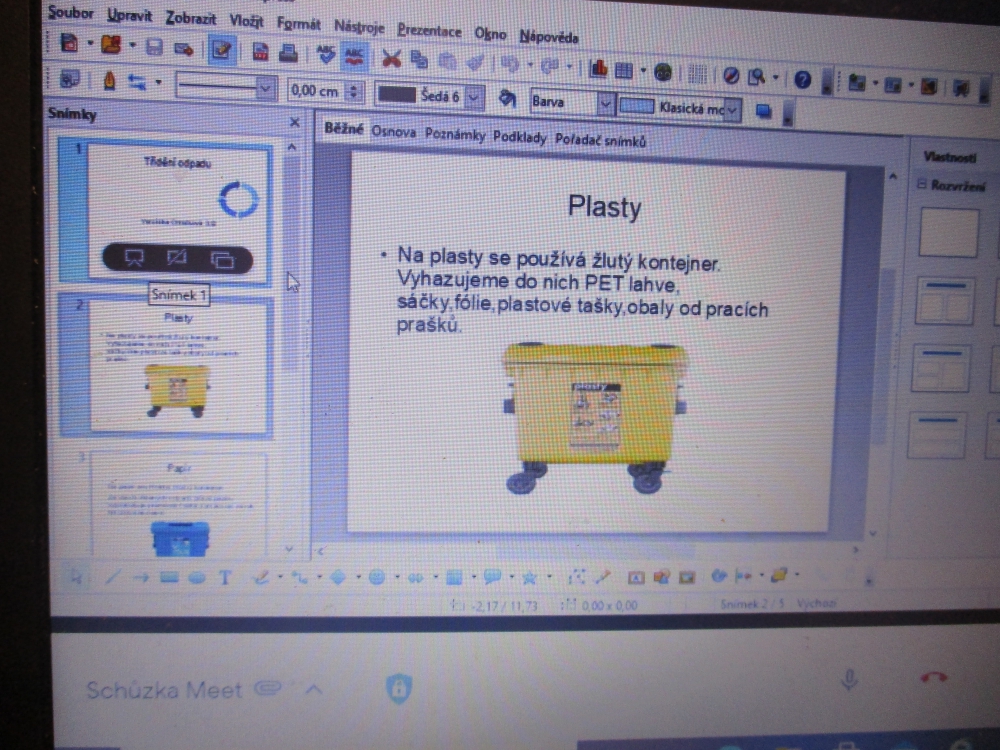
Task: Click the line color pen icon
Action: click(109, 81)
